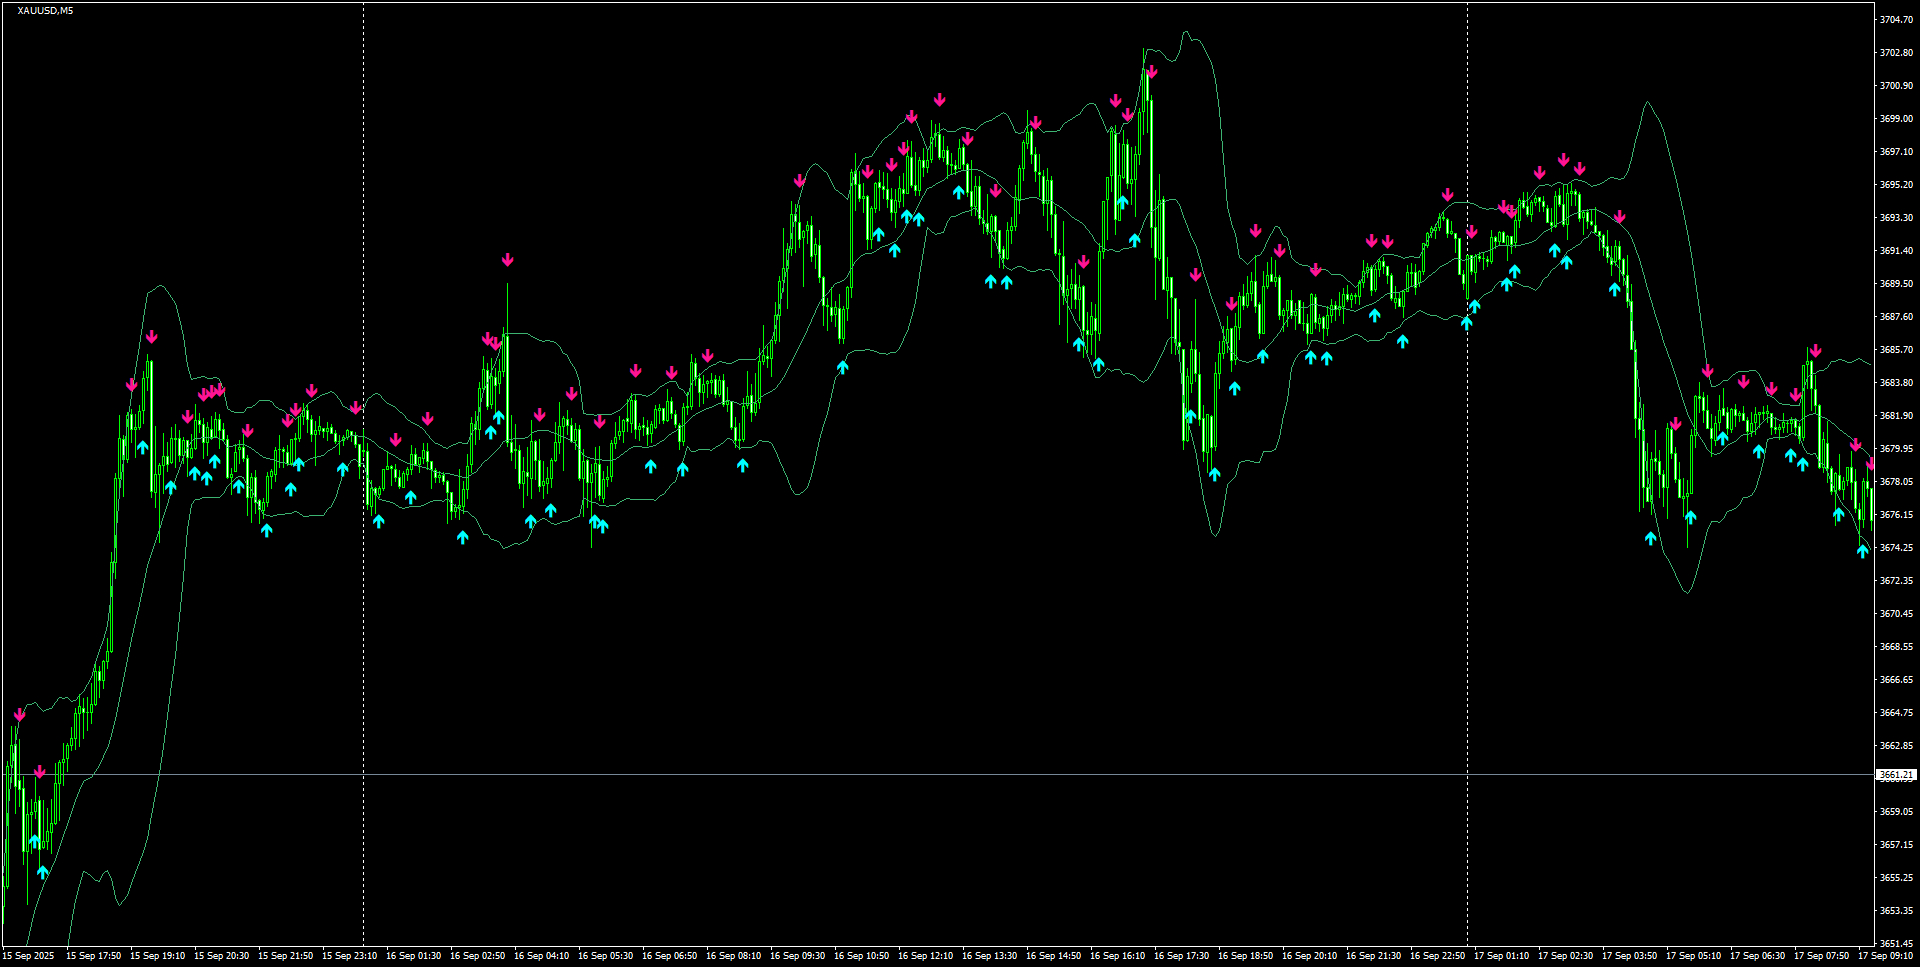1920x967 pixels.
Task: Select the 16 Sep 16:10 time label
Action: (x=1117, y=956)
